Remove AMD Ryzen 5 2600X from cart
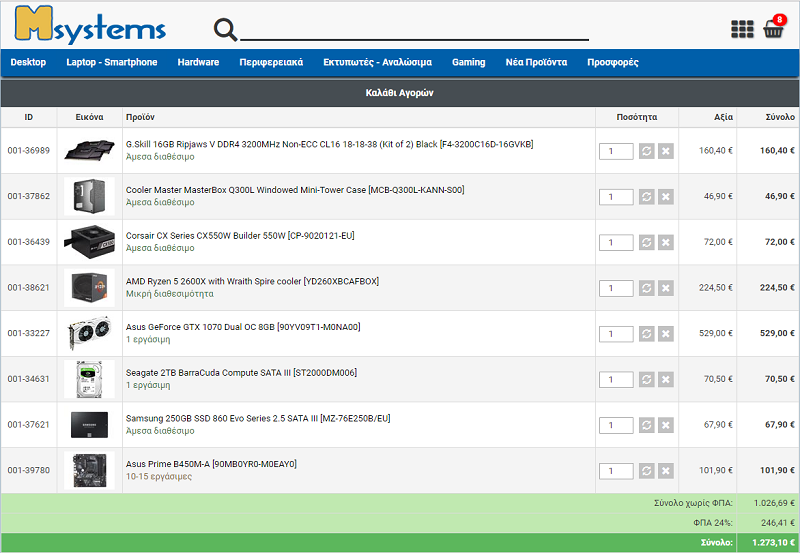The image size is (800, 553). 665,288
